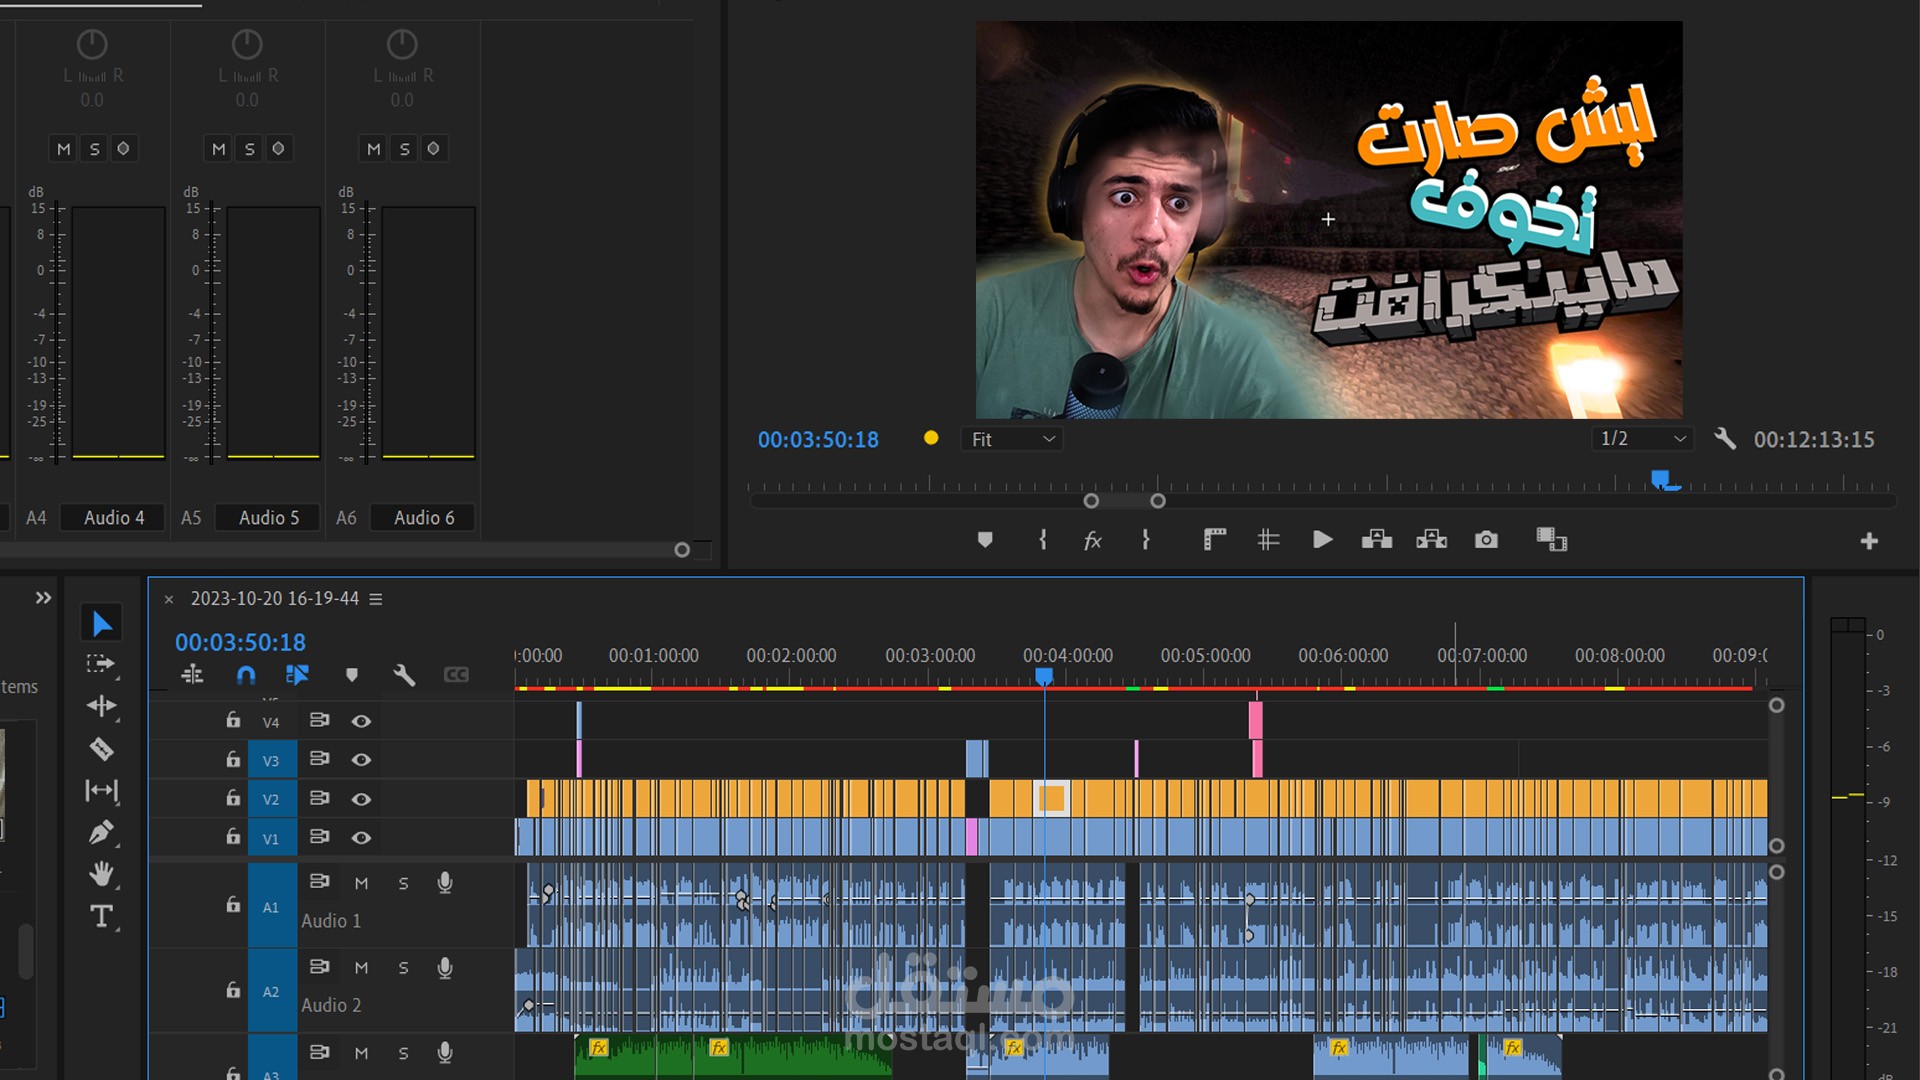The height and width of the screenshot is (1080, 1920).
Task: Hide track V1 with eye icon
Action: (x=361, y=838)
